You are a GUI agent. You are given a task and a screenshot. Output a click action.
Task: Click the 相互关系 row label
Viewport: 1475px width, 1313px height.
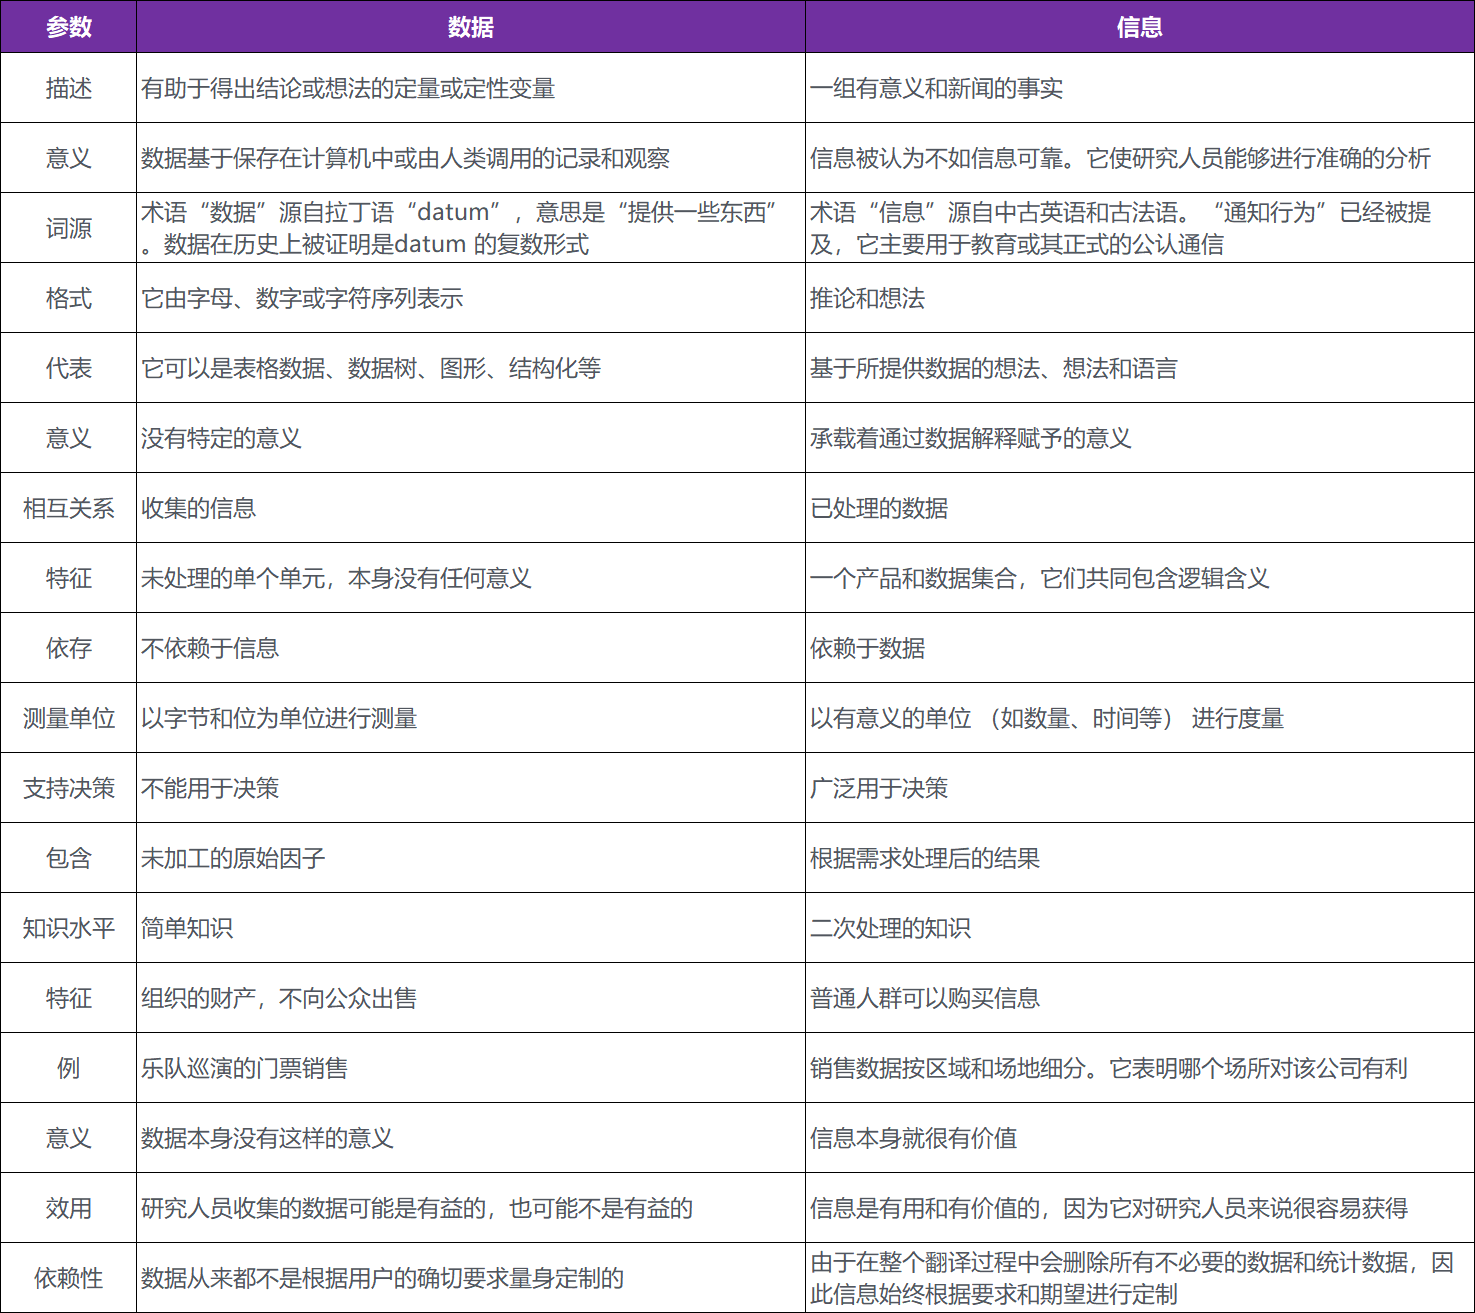(x=68, y=508)
